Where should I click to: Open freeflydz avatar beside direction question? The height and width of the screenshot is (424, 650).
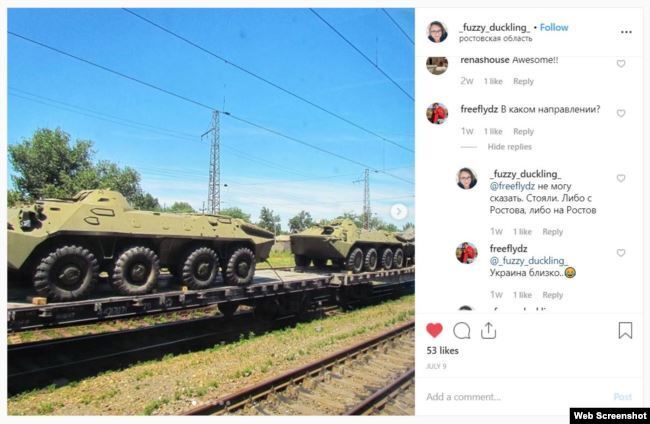[x=437, y=113]
